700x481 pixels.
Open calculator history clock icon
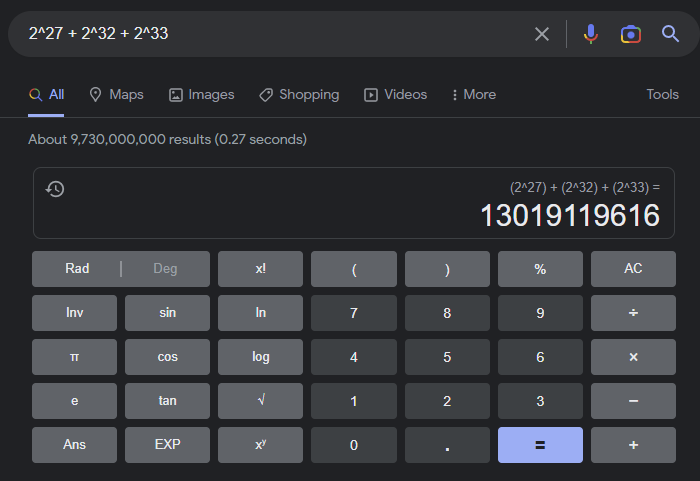point(56,189)
